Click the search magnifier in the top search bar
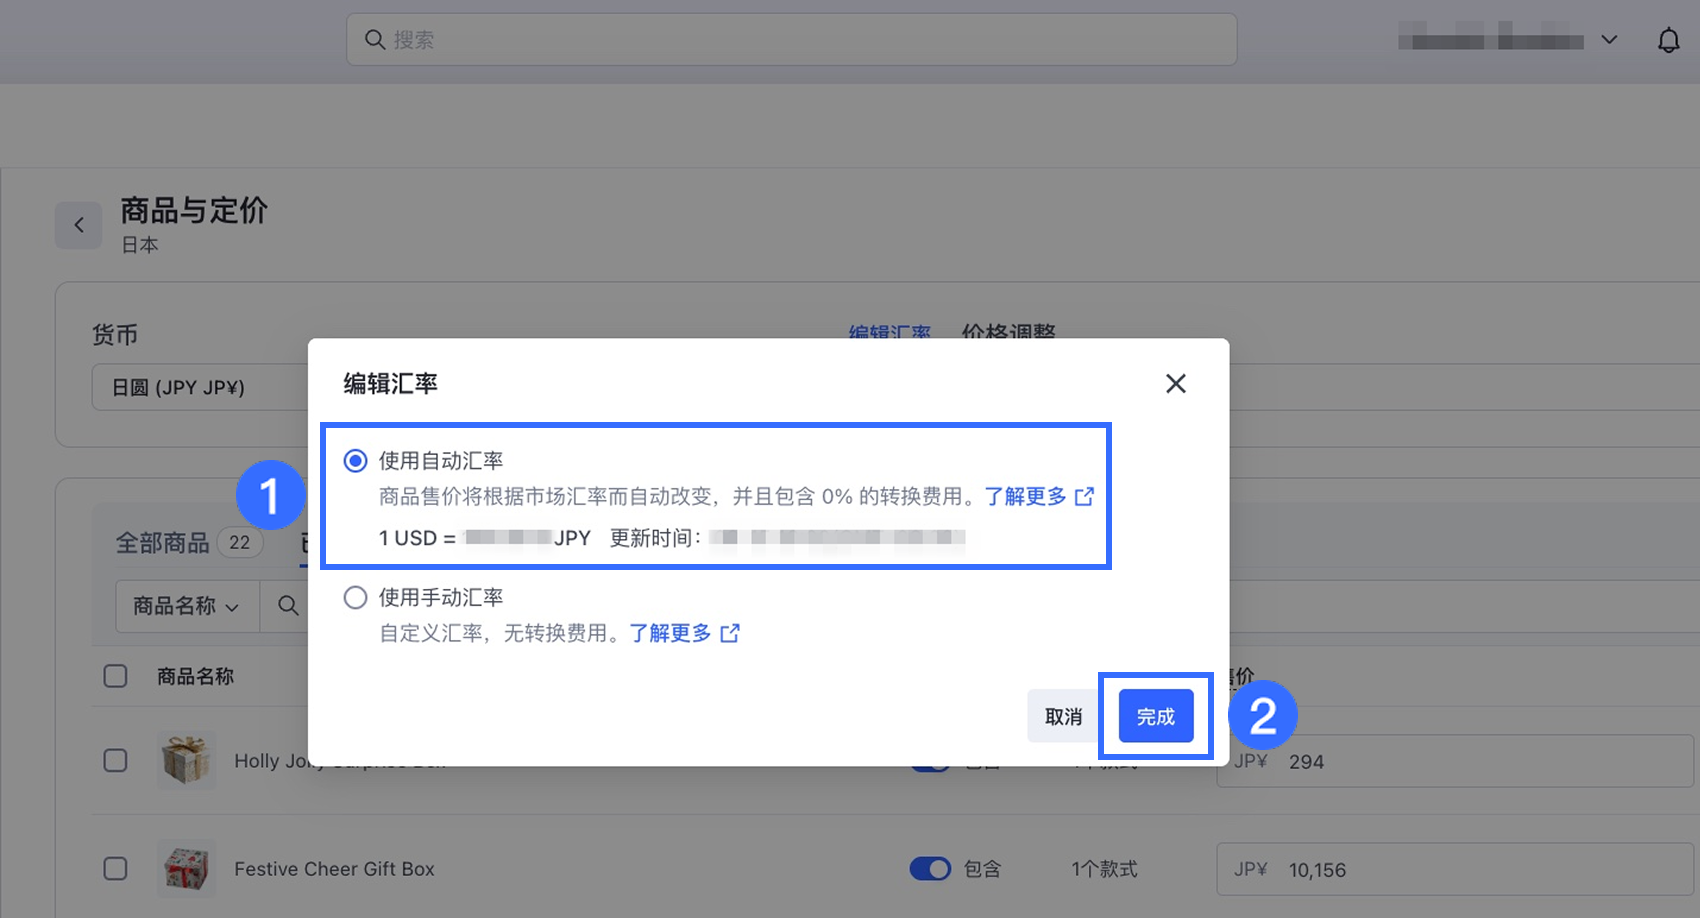This screenshot has width=1700, height=918. coord(374,39)
